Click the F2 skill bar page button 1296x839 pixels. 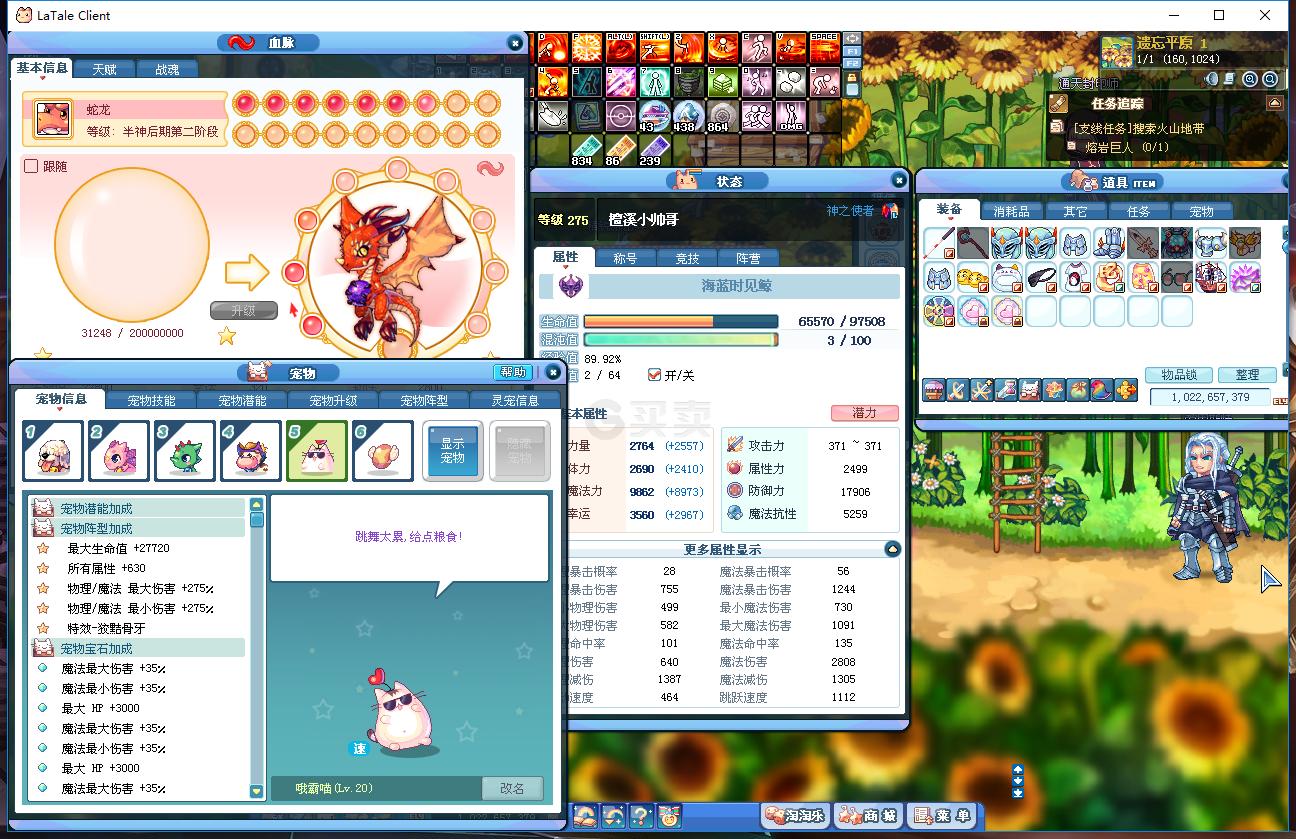(852, 63)
